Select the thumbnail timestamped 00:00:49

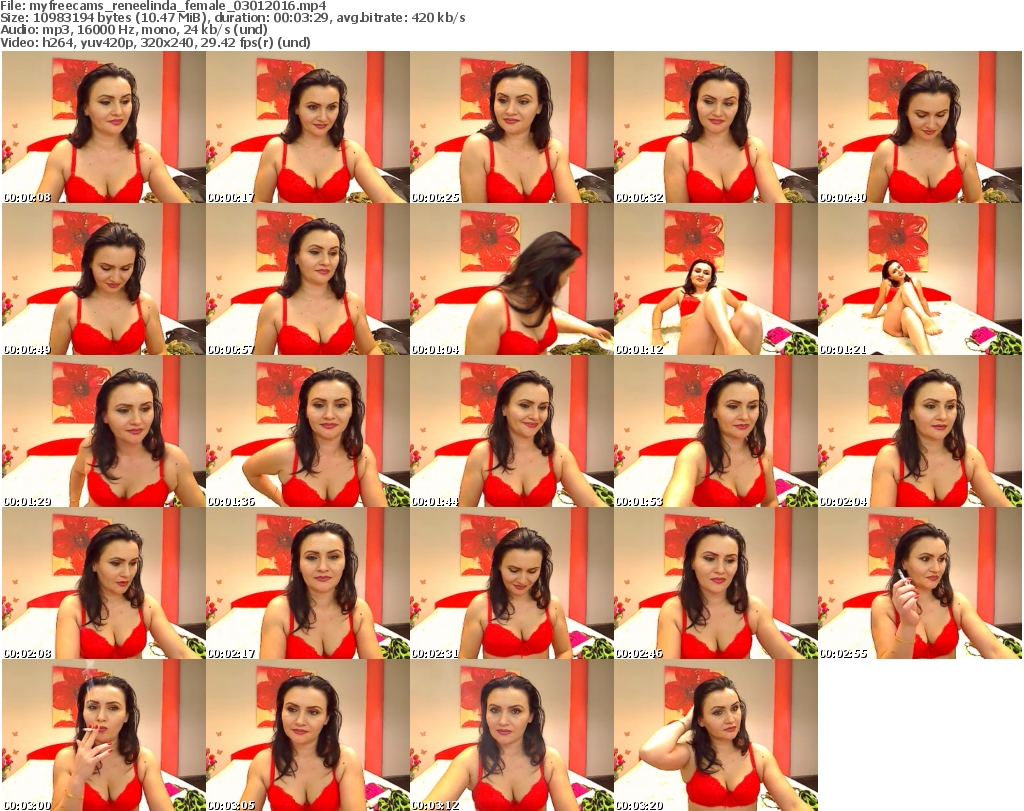click(104, 279)
